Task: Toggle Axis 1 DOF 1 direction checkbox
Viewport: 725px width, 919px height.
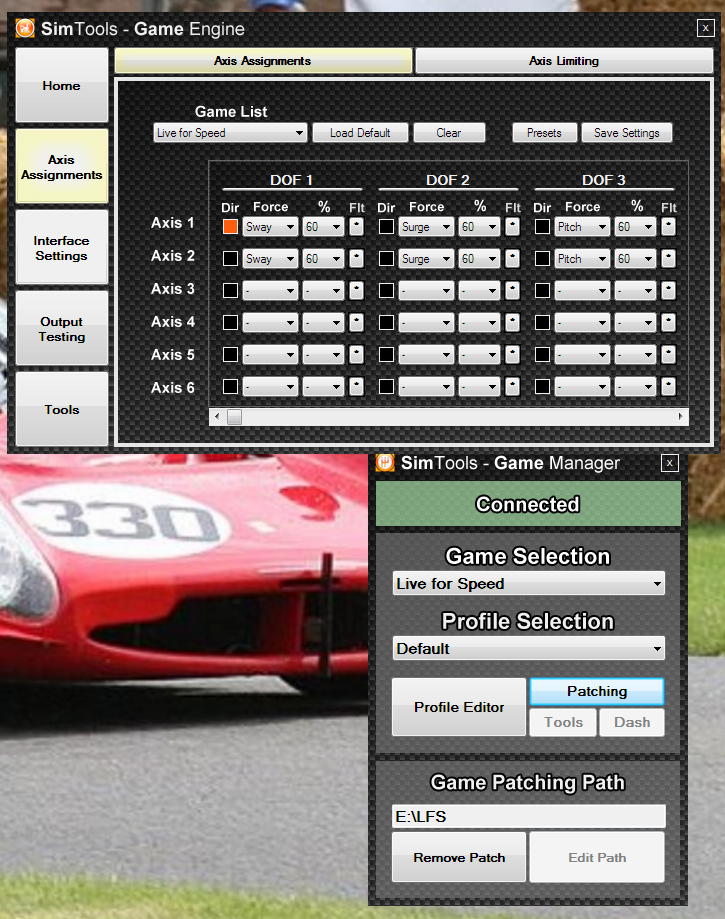Action: tap(230, 227)
